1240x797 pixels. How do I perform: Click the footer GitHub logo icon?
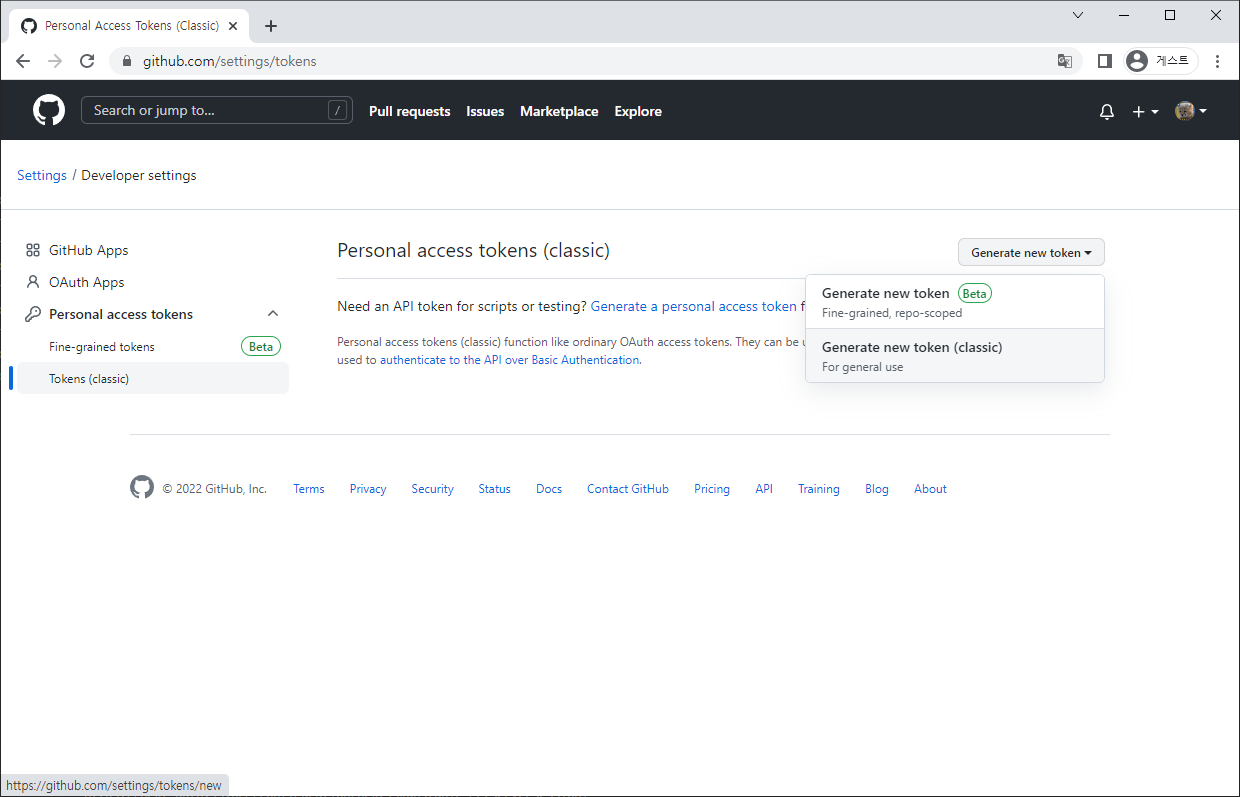[x=142, y=488]
